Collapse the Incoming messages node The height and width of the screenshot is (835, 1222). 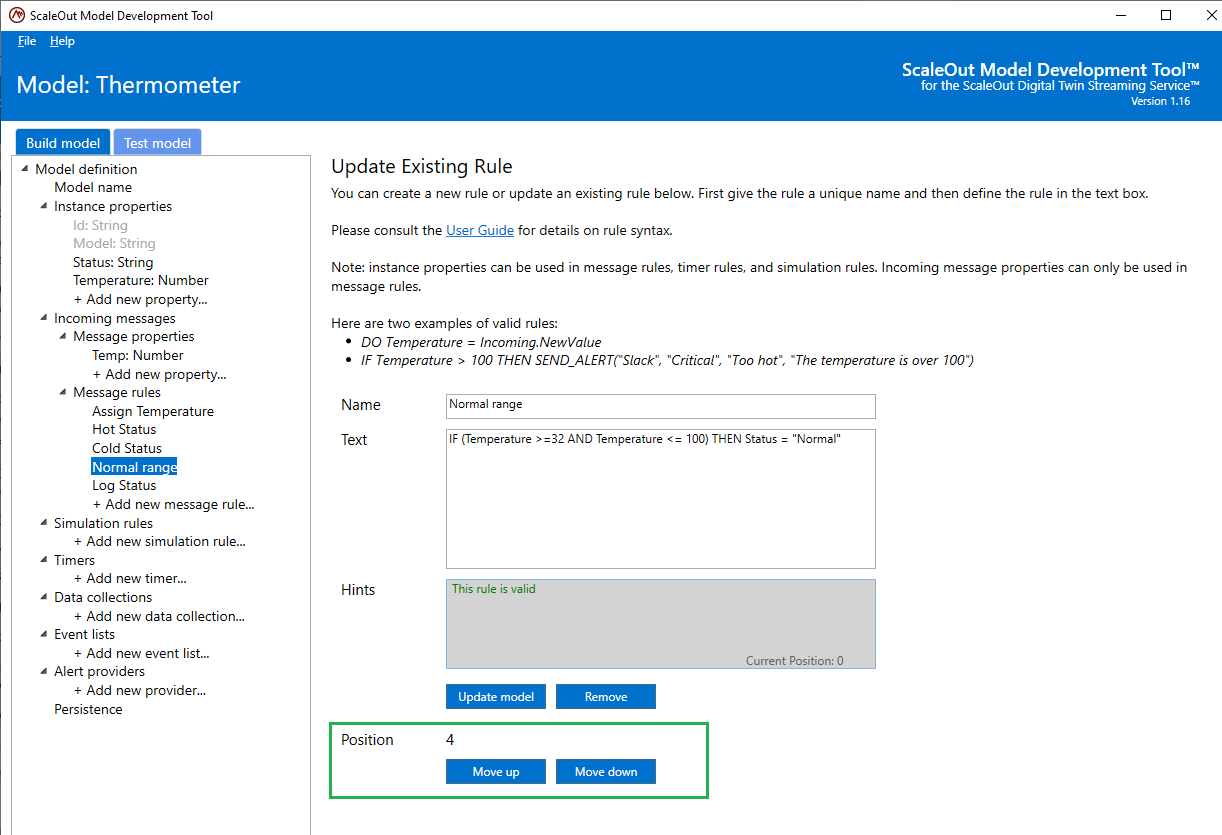click(x=44, y=318)
